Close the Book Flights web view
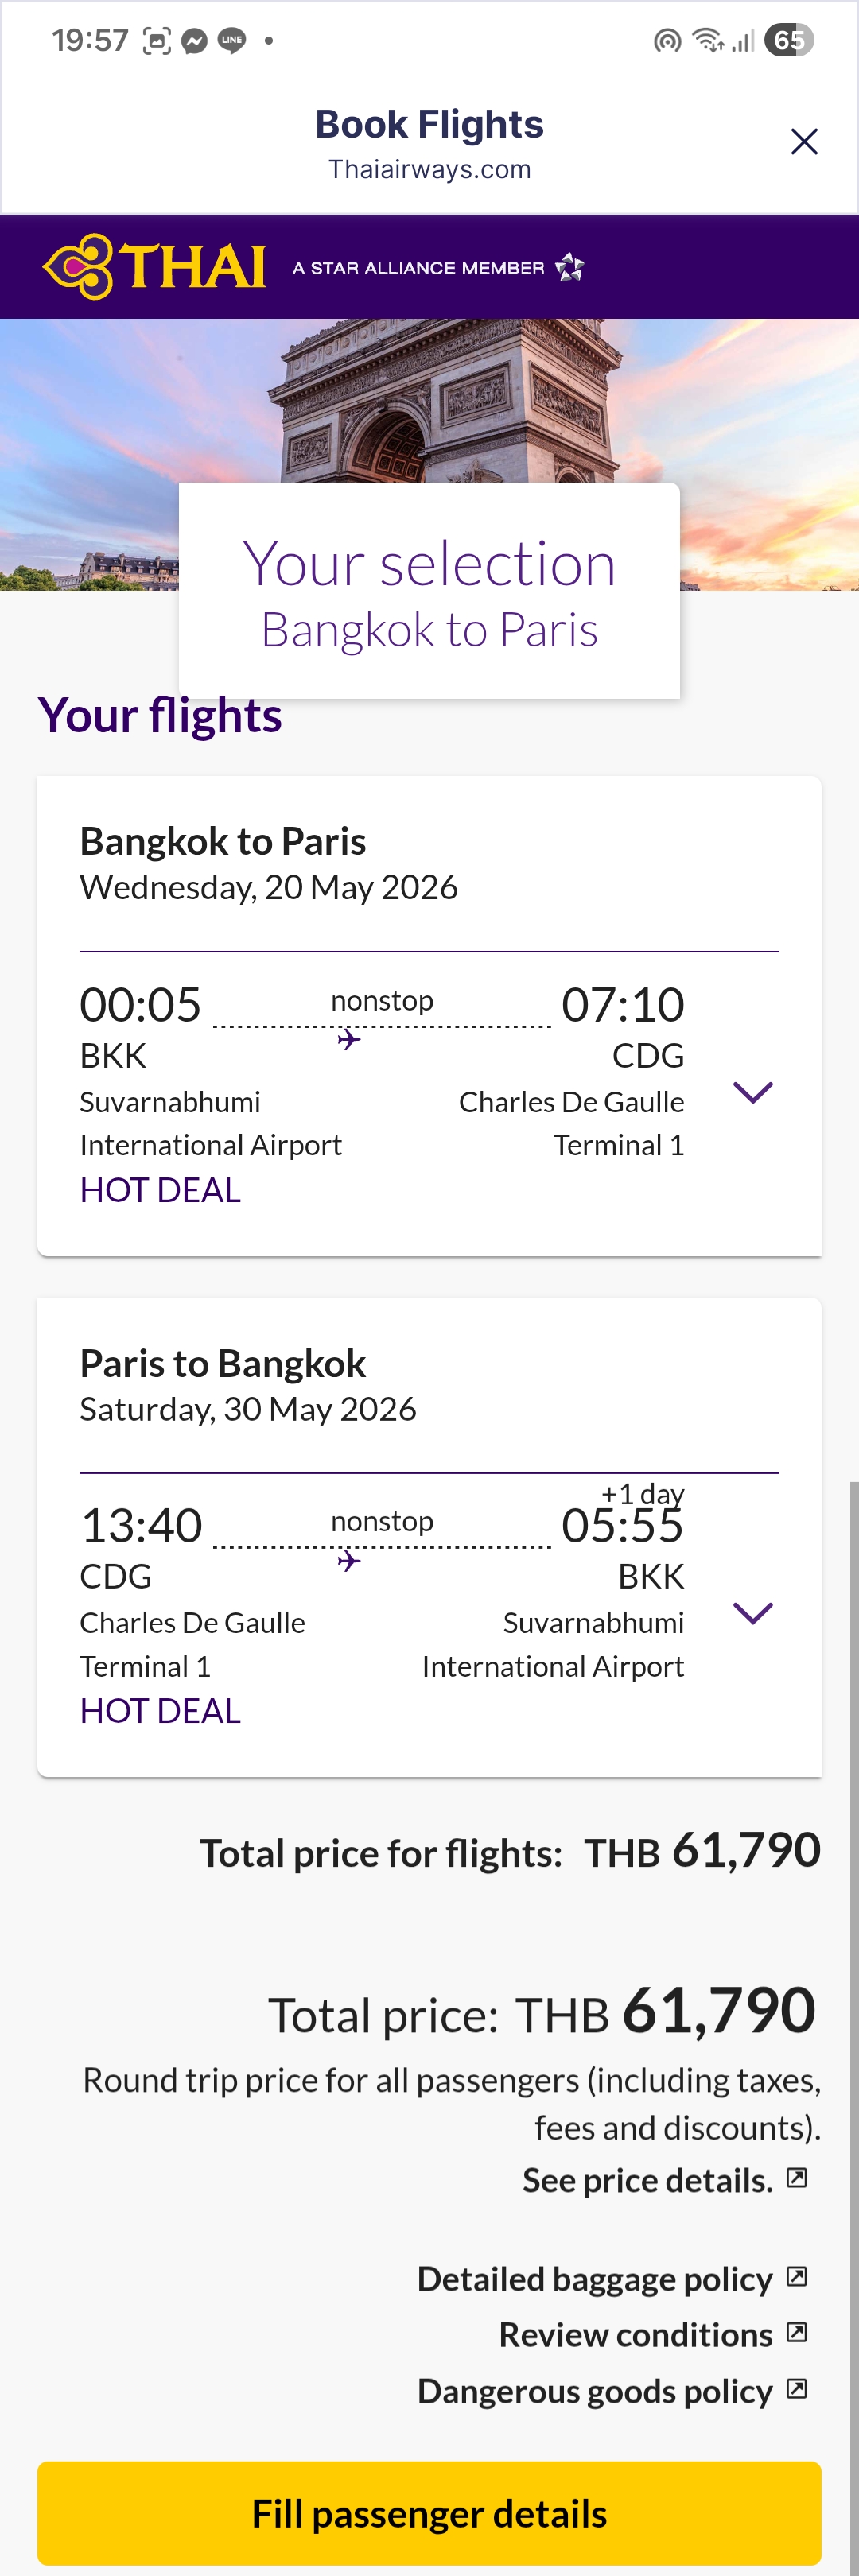This screenshot has width=859, height=2576. click(x=804, y=142)
